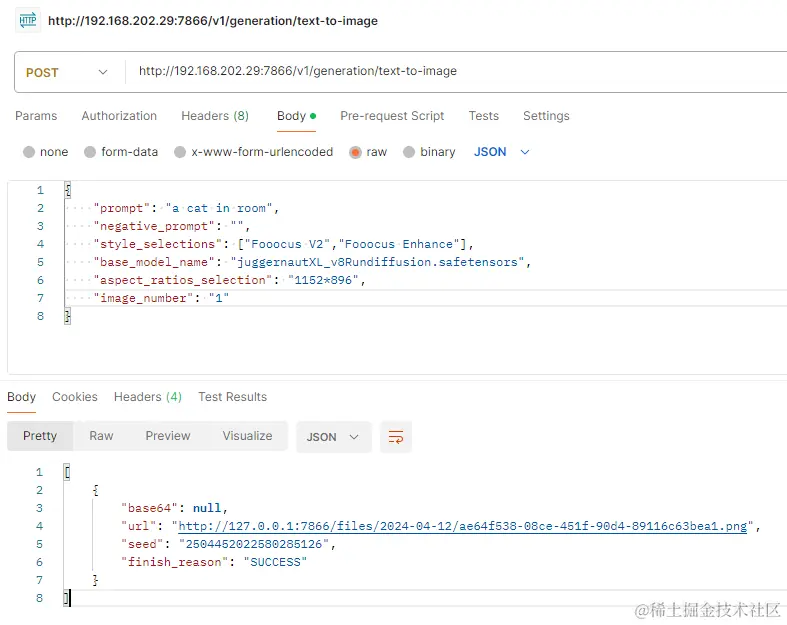Open the Pre-request Script tab
The height and width of the screenshot is (625, 787).
(392, 116)
